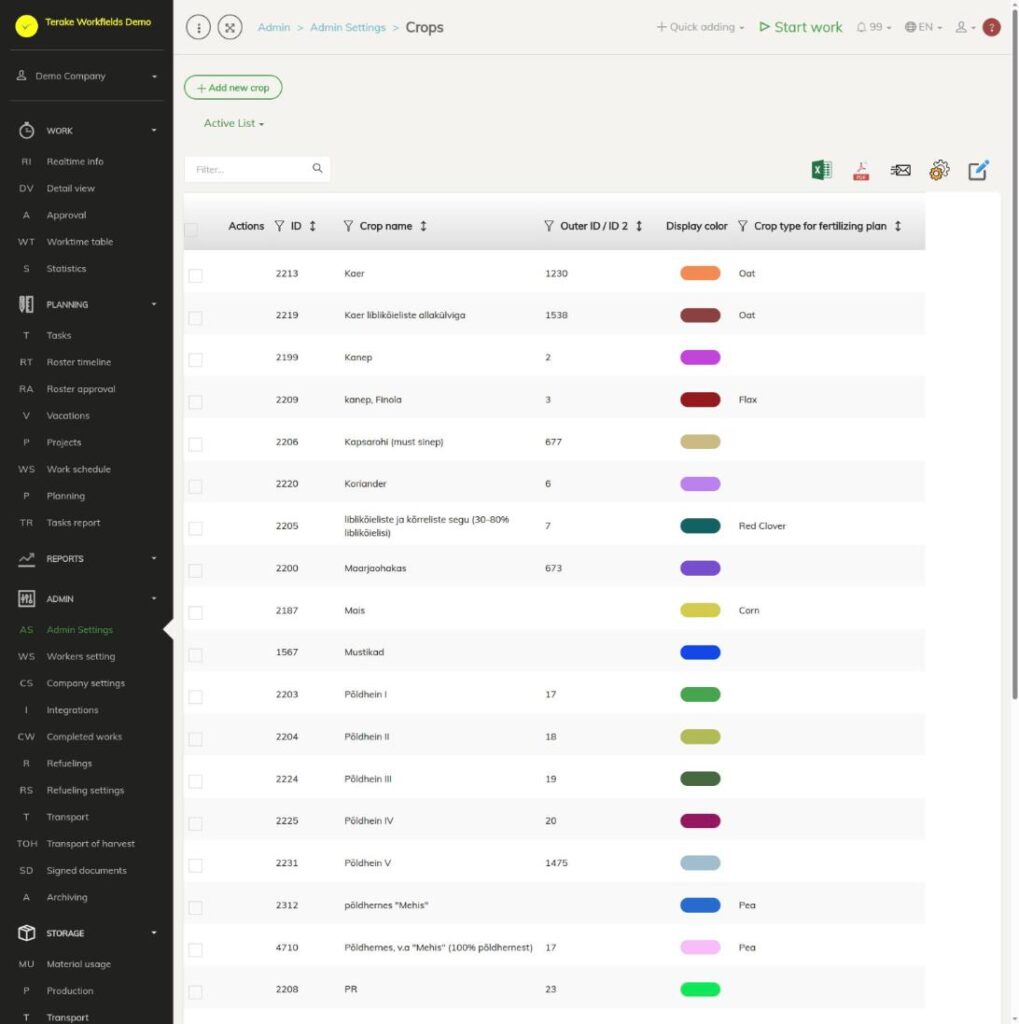Click the page vertical scrollbar
1019x1024 pixels.
pyautogui.click(x=1014, y=353)
